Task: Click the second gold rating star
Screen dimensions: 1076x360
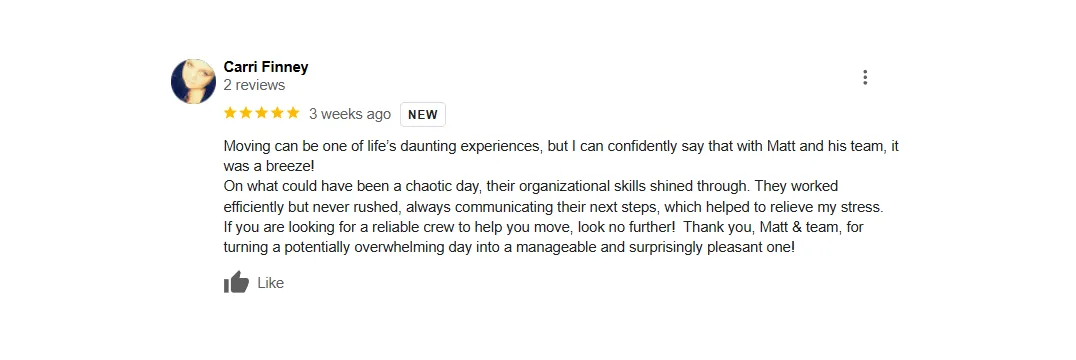Action: tap(246, 113)
